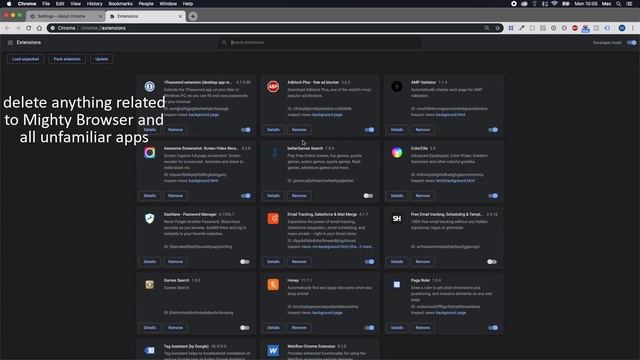This screenshot has height=360, width=640.
Task: Click Pack extension button
Action: tap(67, 59)
